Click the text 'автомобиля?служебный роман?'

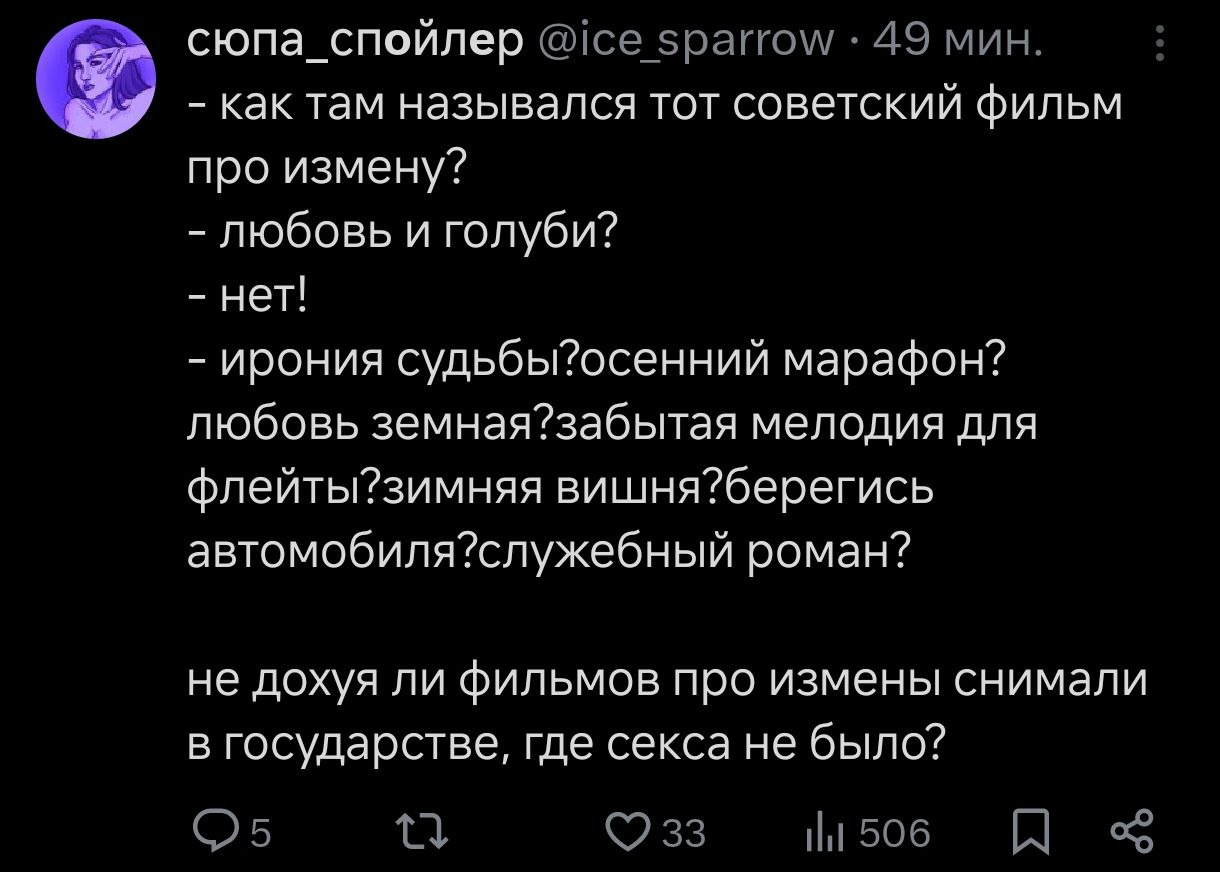(x=549, y=549)
